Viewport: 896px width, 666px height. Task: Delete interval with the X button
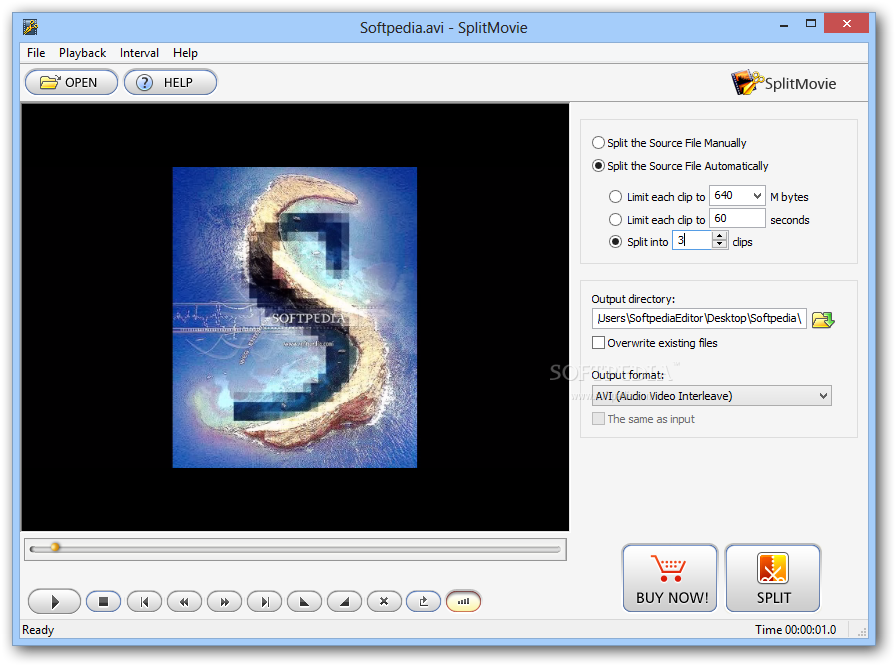point(384,601)
